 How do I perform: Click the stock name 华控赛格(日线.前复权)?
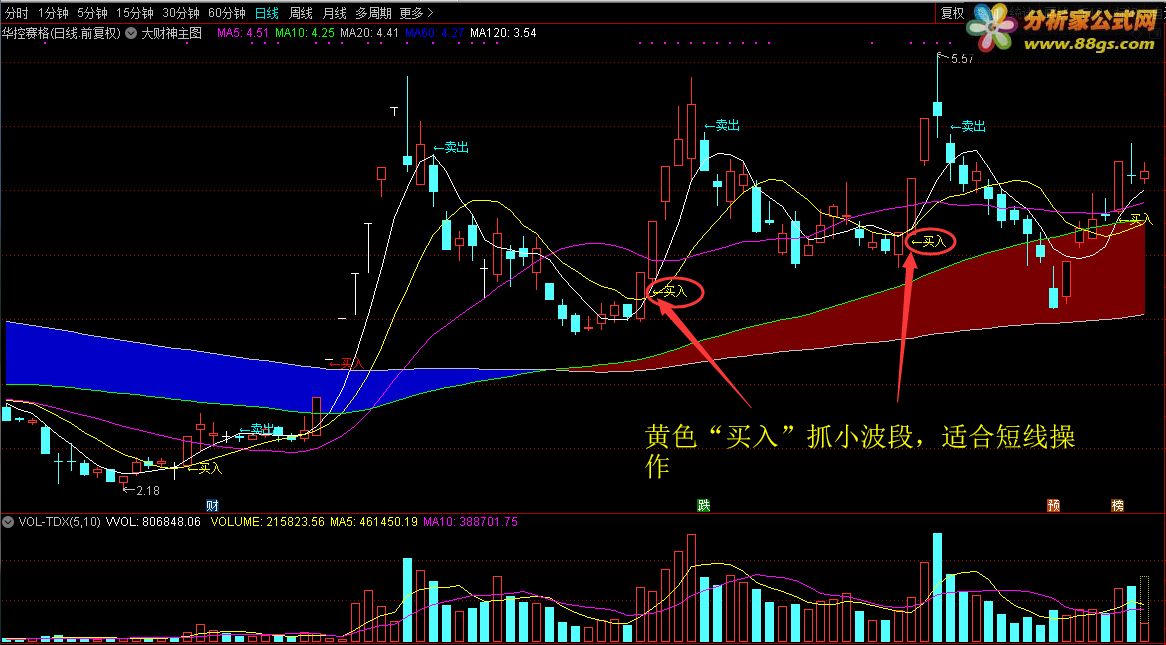tap(61, 33)
